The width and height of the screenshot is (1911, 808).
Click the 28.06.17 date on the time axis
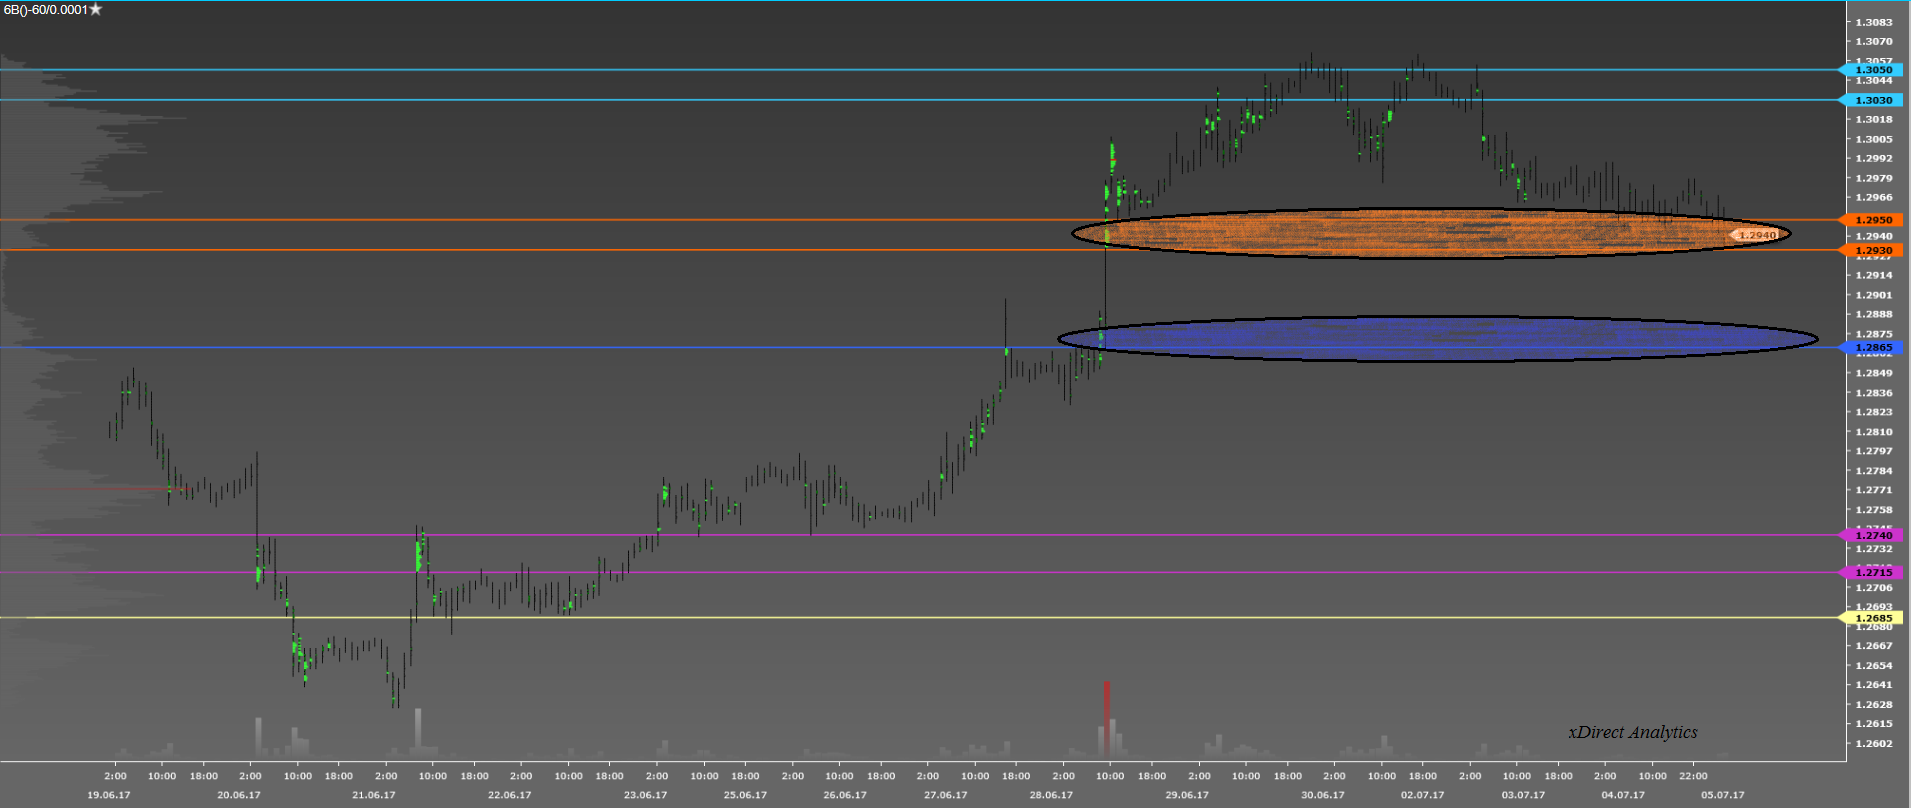click(x=1051, y=795)
